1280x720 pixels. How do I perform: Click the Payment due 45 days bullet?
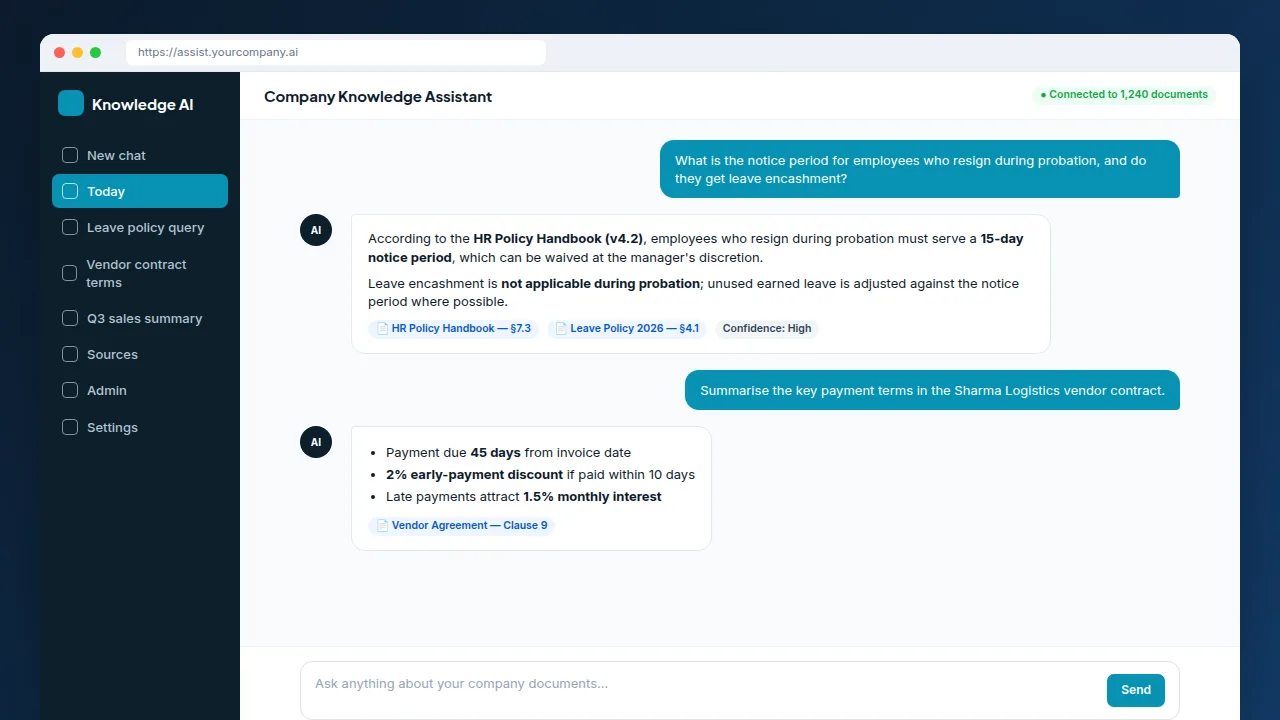(x=508, y=453)
